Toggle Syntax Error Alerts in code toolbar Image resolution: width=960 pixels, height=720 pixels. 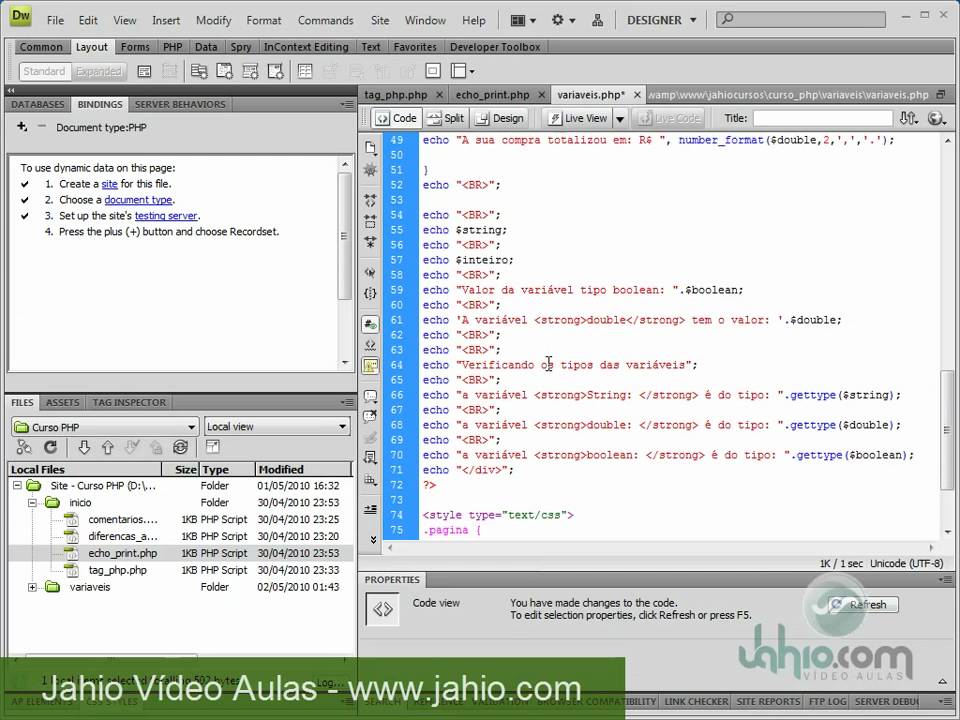pos(370,366)
